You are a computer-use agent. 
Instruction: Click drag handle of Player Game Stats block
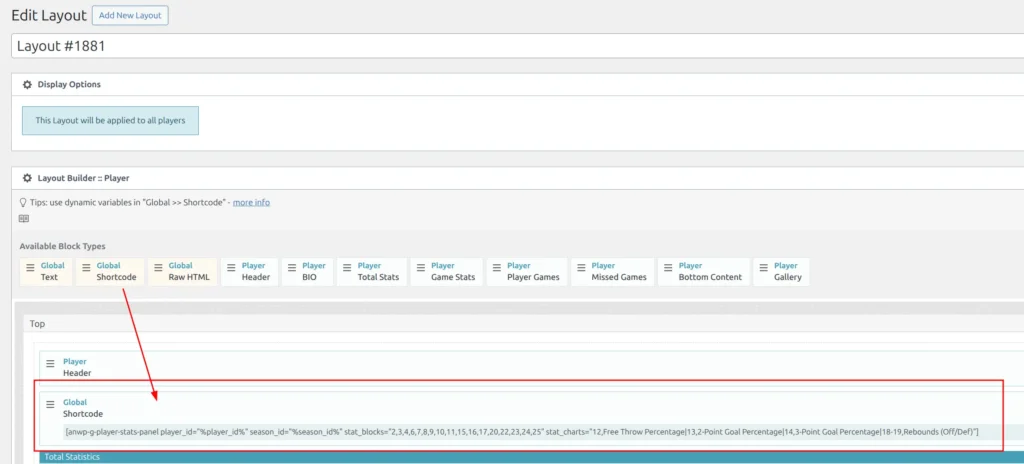(x=420, y=268)
